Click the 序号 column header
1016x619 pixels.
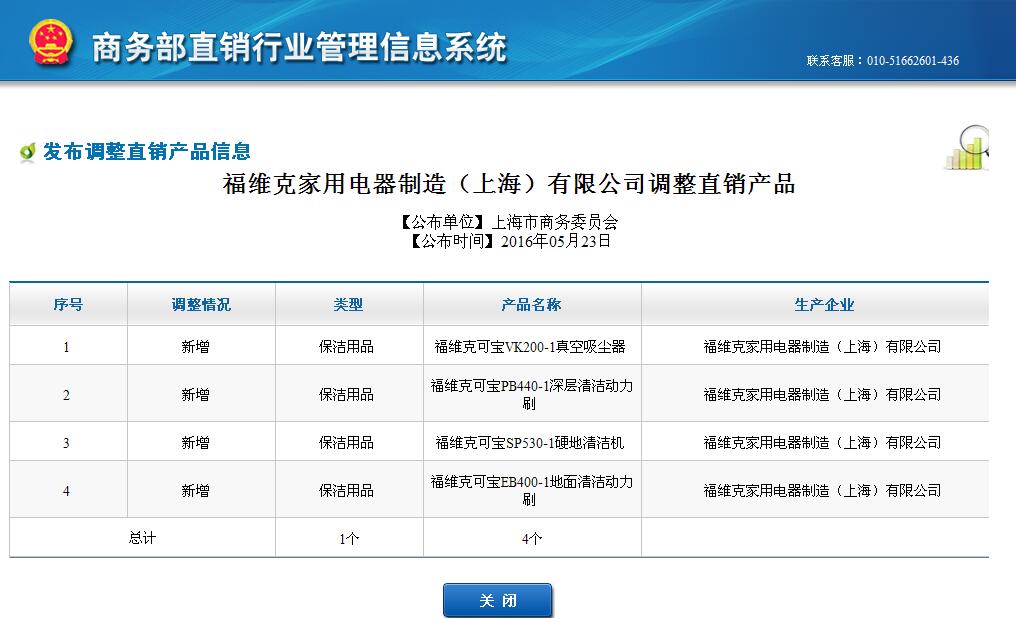pos(68,305)
